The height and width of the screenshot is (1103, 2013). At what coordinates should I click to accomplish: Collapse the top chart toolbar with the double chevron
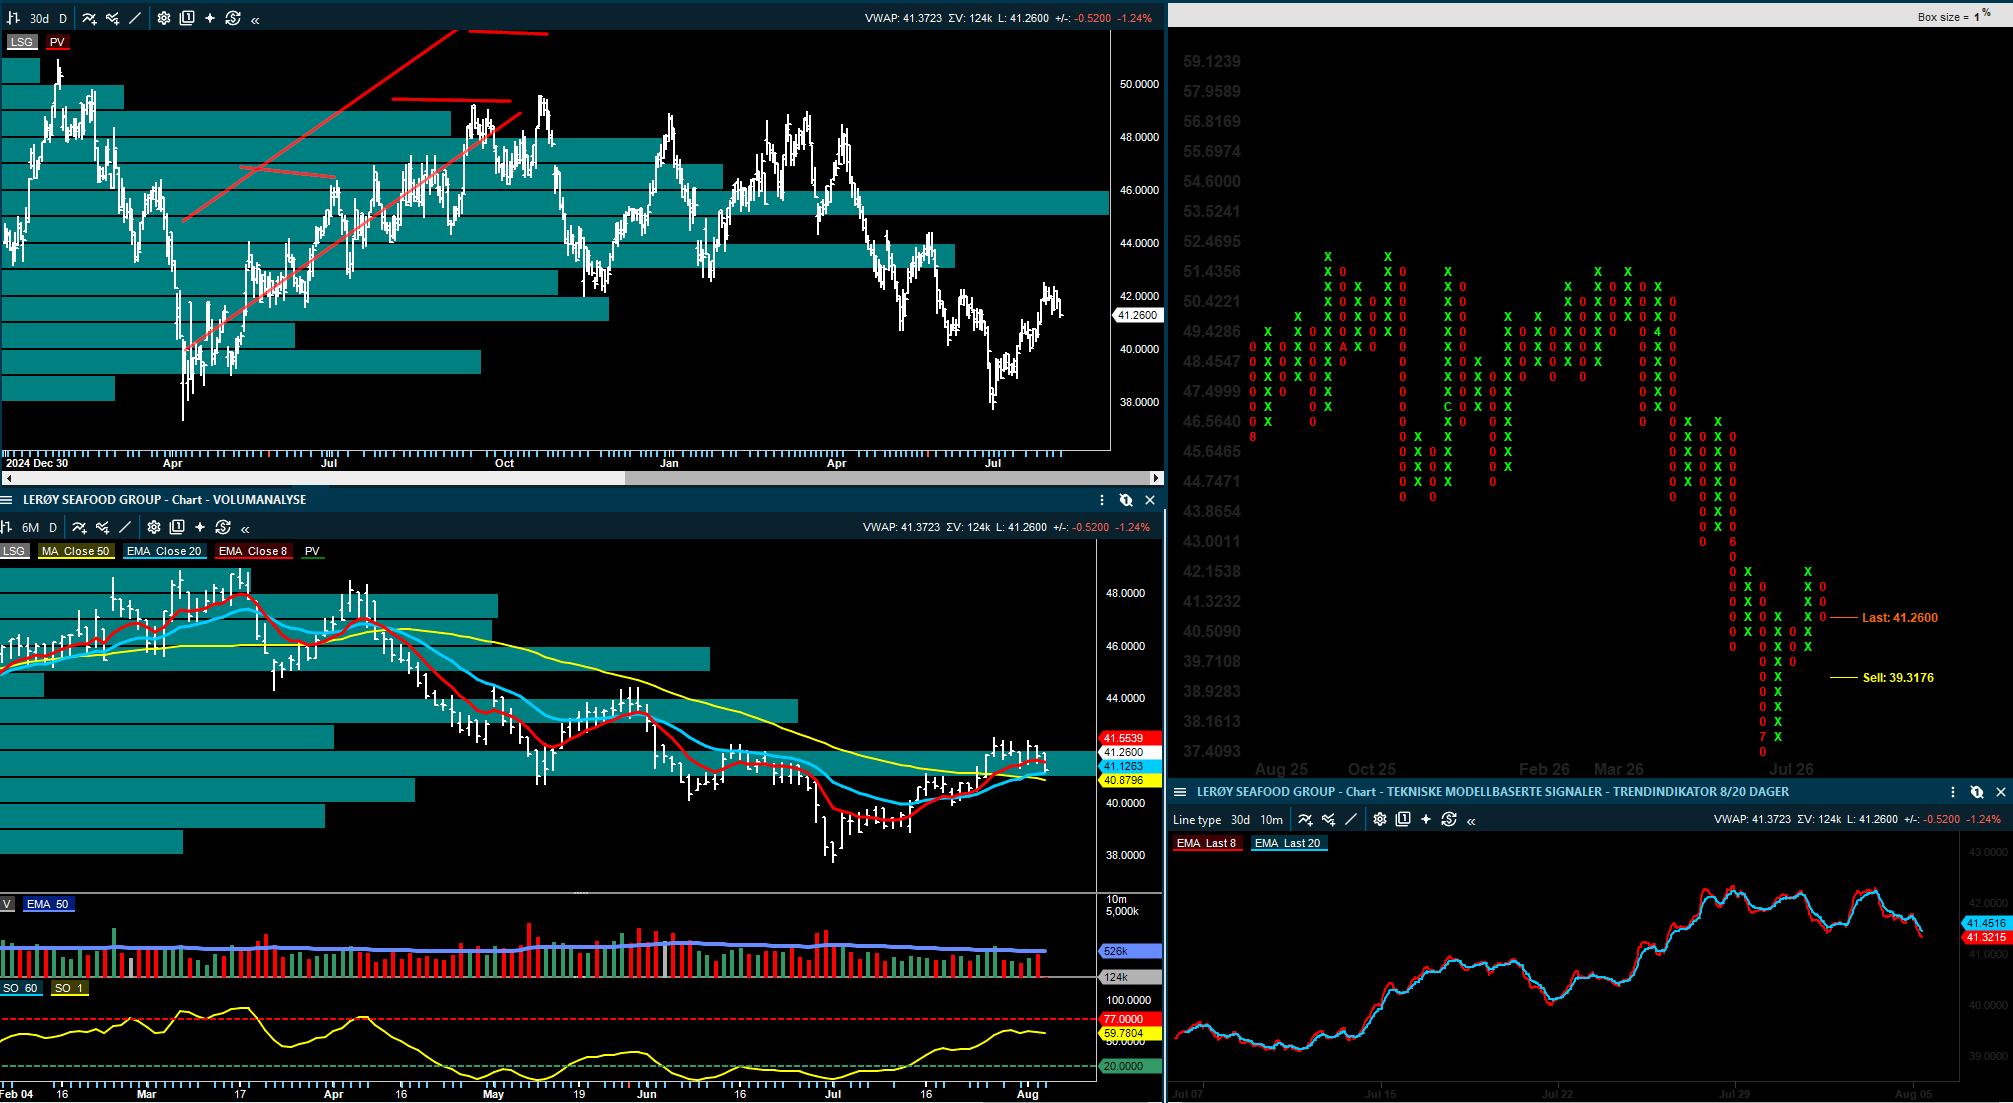(255, 19)
